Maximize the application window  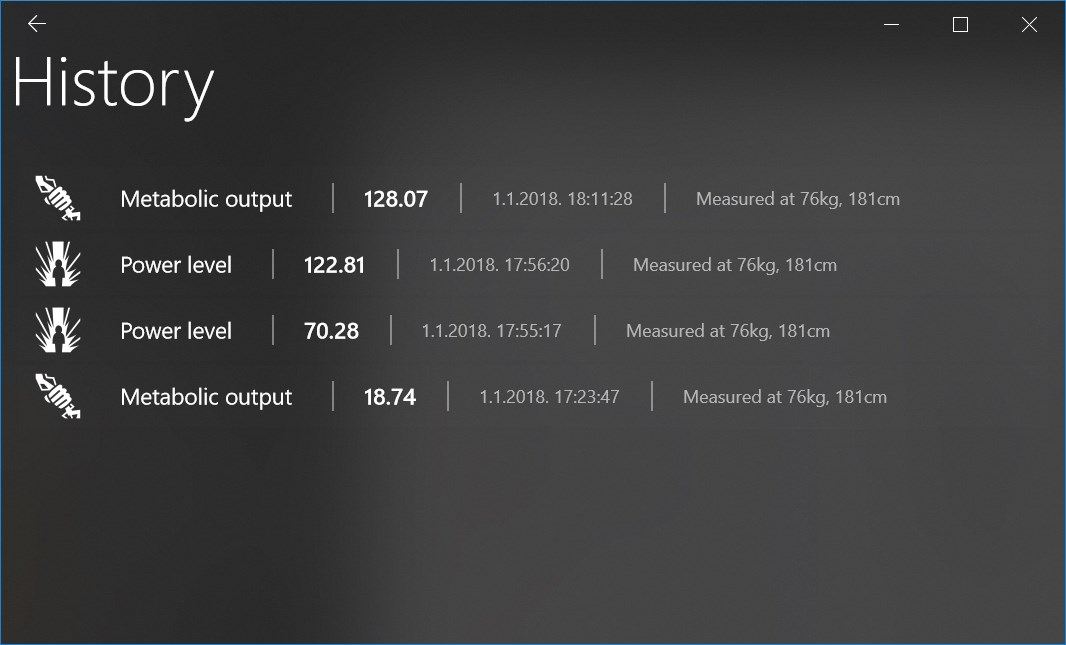coord(960,25)
